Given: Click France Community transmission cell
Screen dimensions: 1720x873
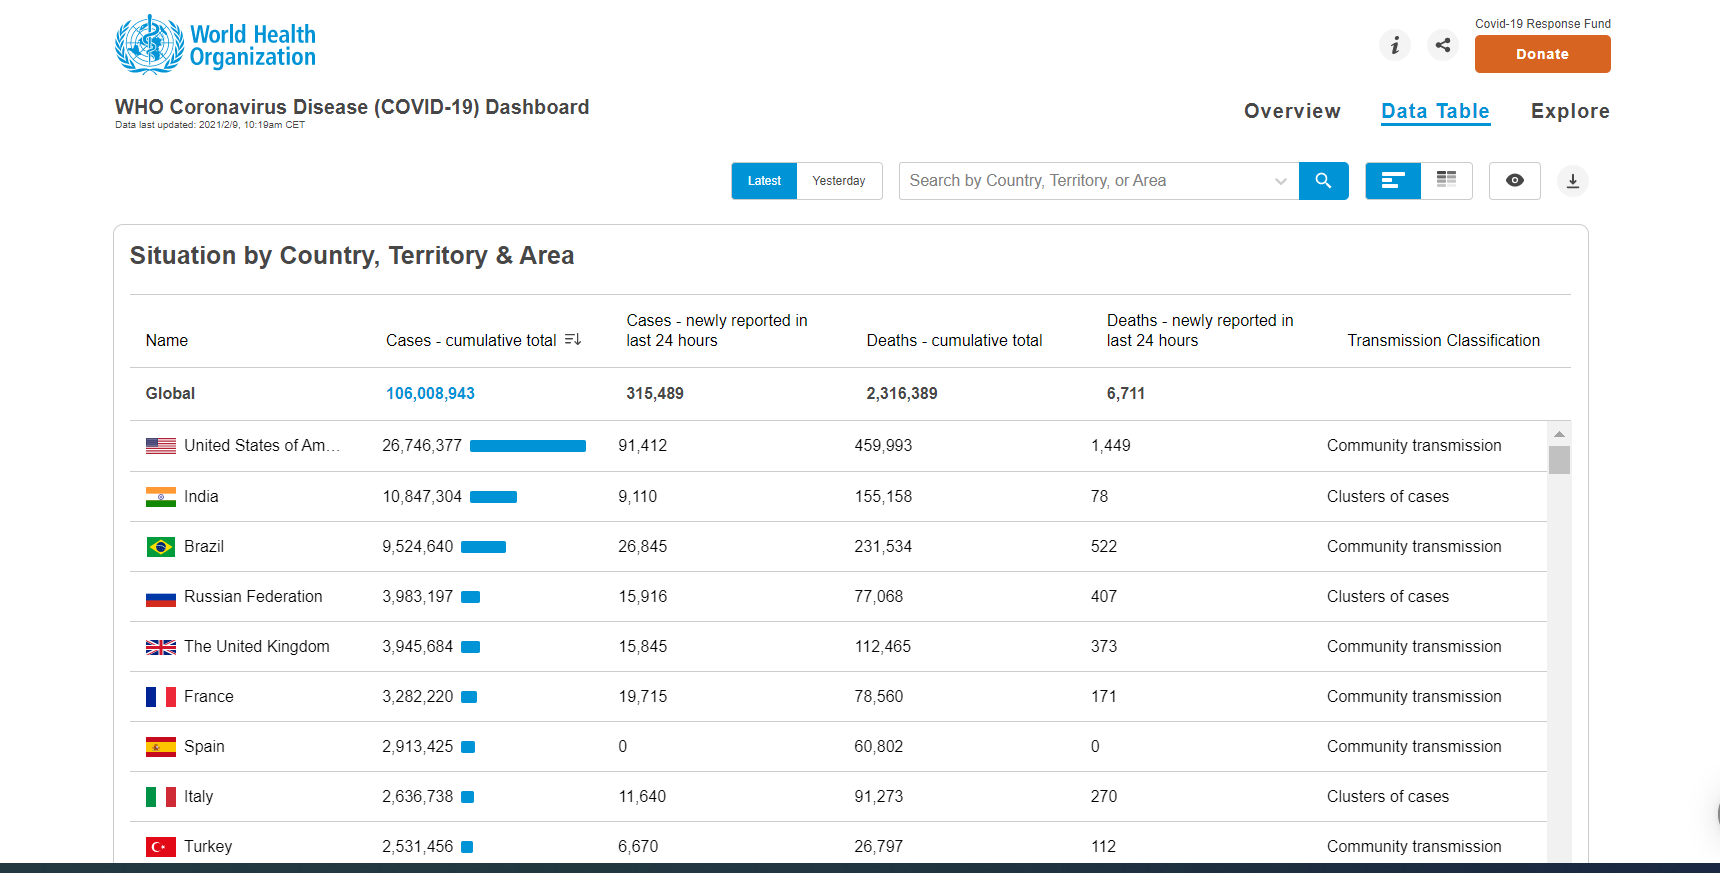Looking at the screenshot, I should (x=1414, y=697).
